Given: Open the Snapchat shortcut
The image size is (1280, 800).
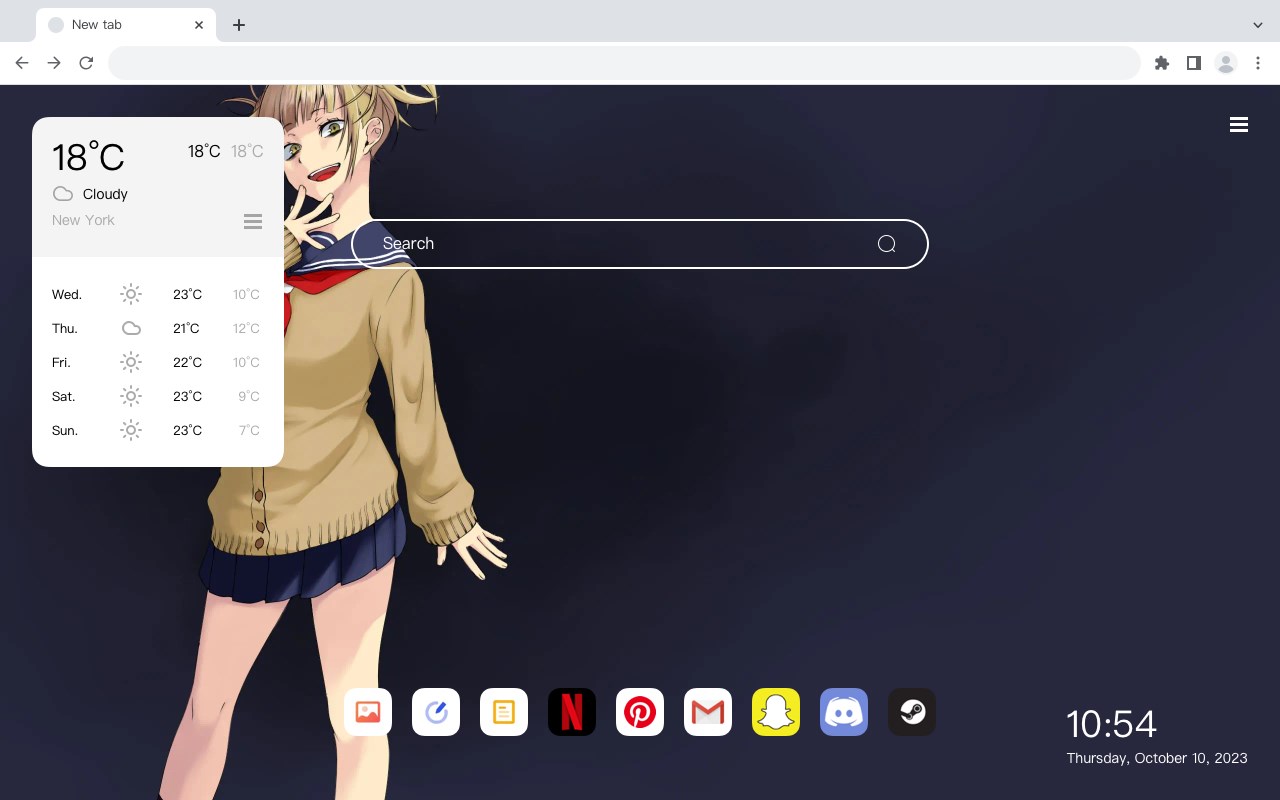Looking at the screenshot, I should click(x=776, y=712).
